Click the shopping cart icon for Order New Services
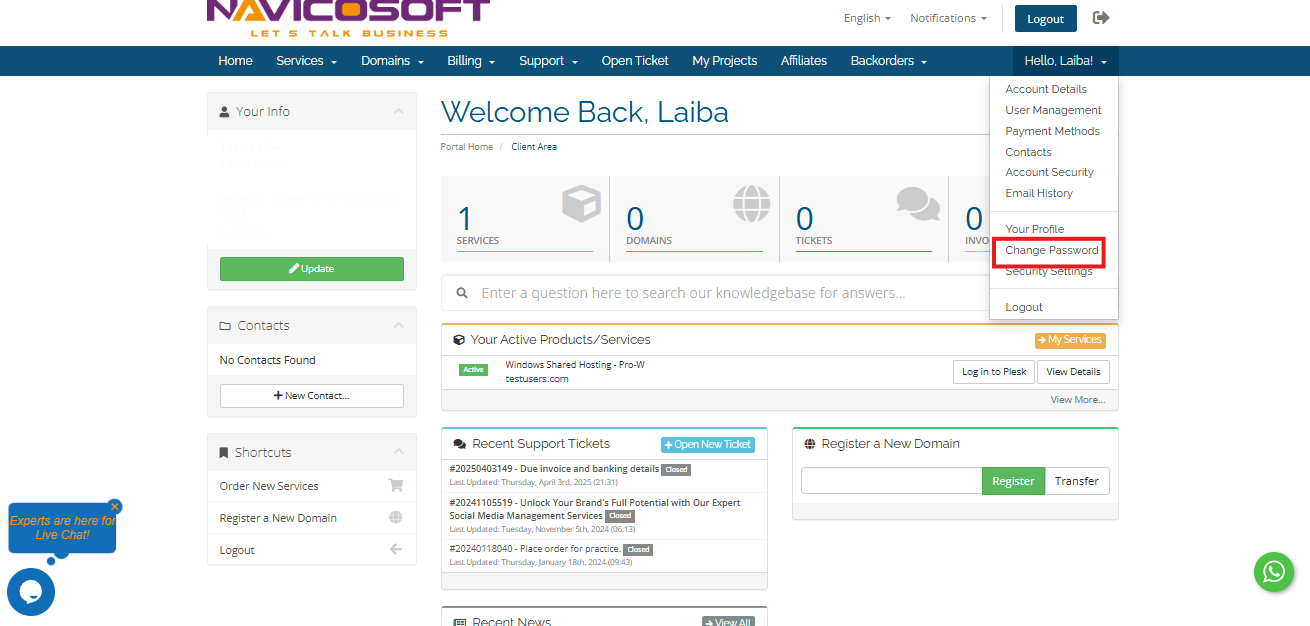This screenshot has height=626, width=1310. coord(395,486)
